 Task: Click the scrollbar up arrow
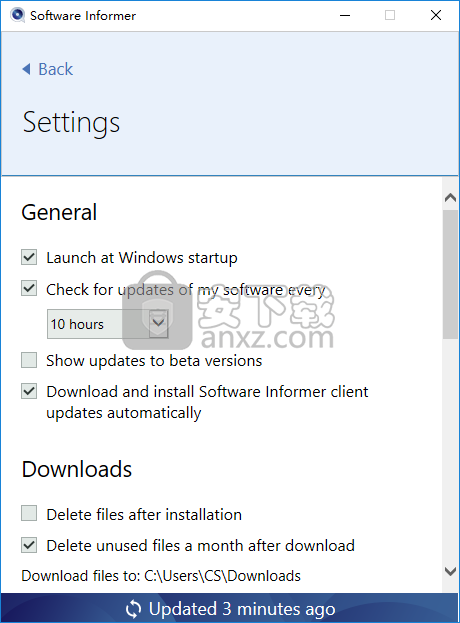tap(450, 197)
